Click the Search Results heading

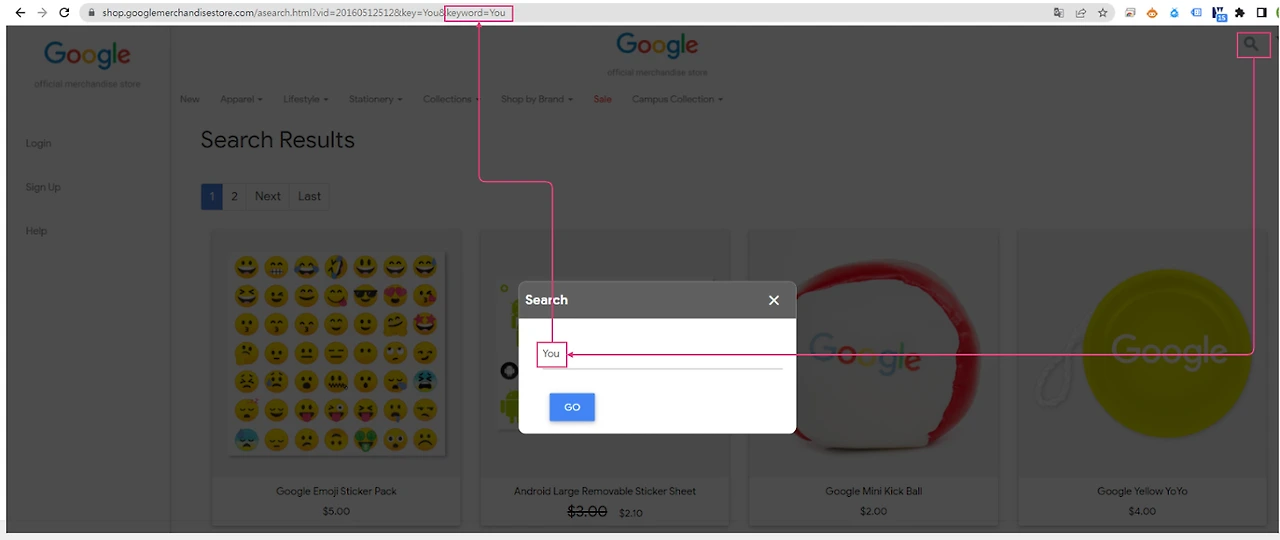click(x=278, y=140)
